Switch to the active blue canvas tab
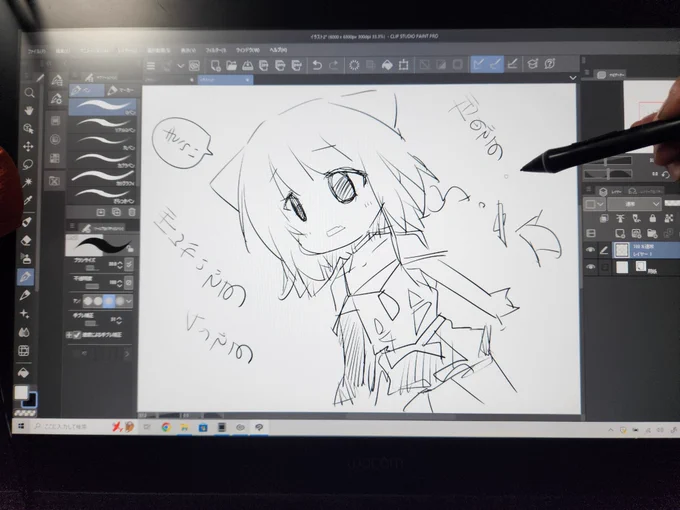 pos(226,80)
